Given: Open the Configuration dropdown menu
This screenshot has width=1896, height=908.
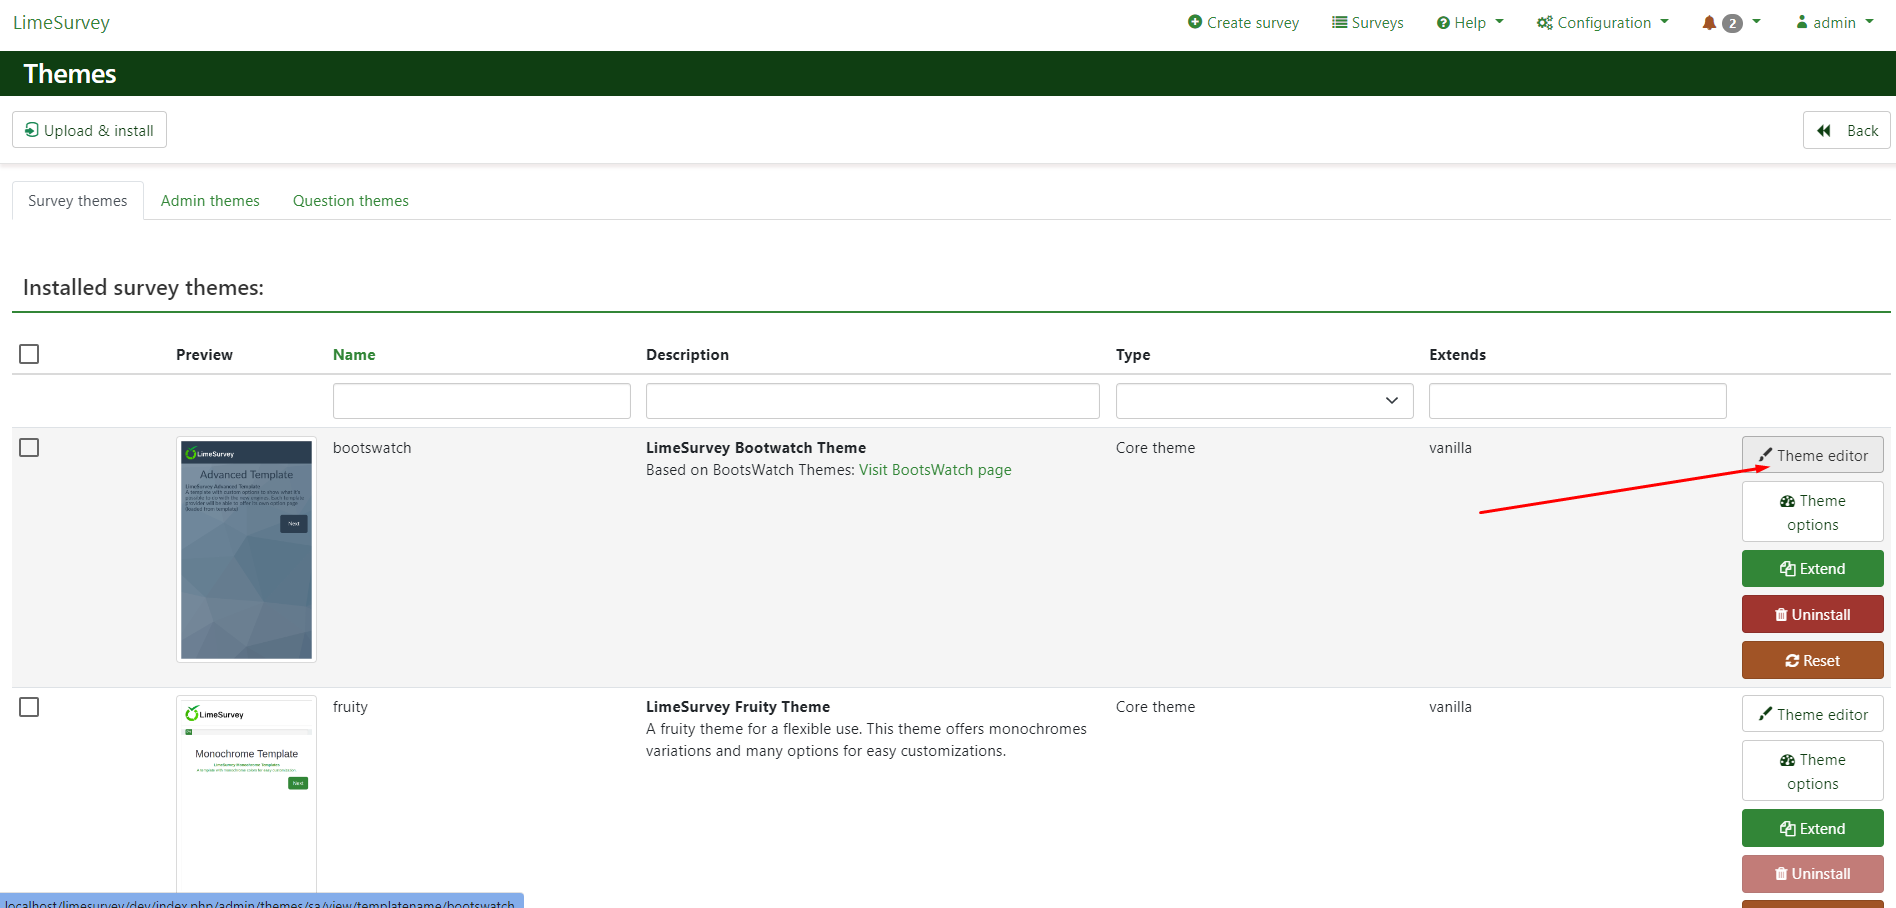Looking at the screenshot, I should pos(1602,23).
